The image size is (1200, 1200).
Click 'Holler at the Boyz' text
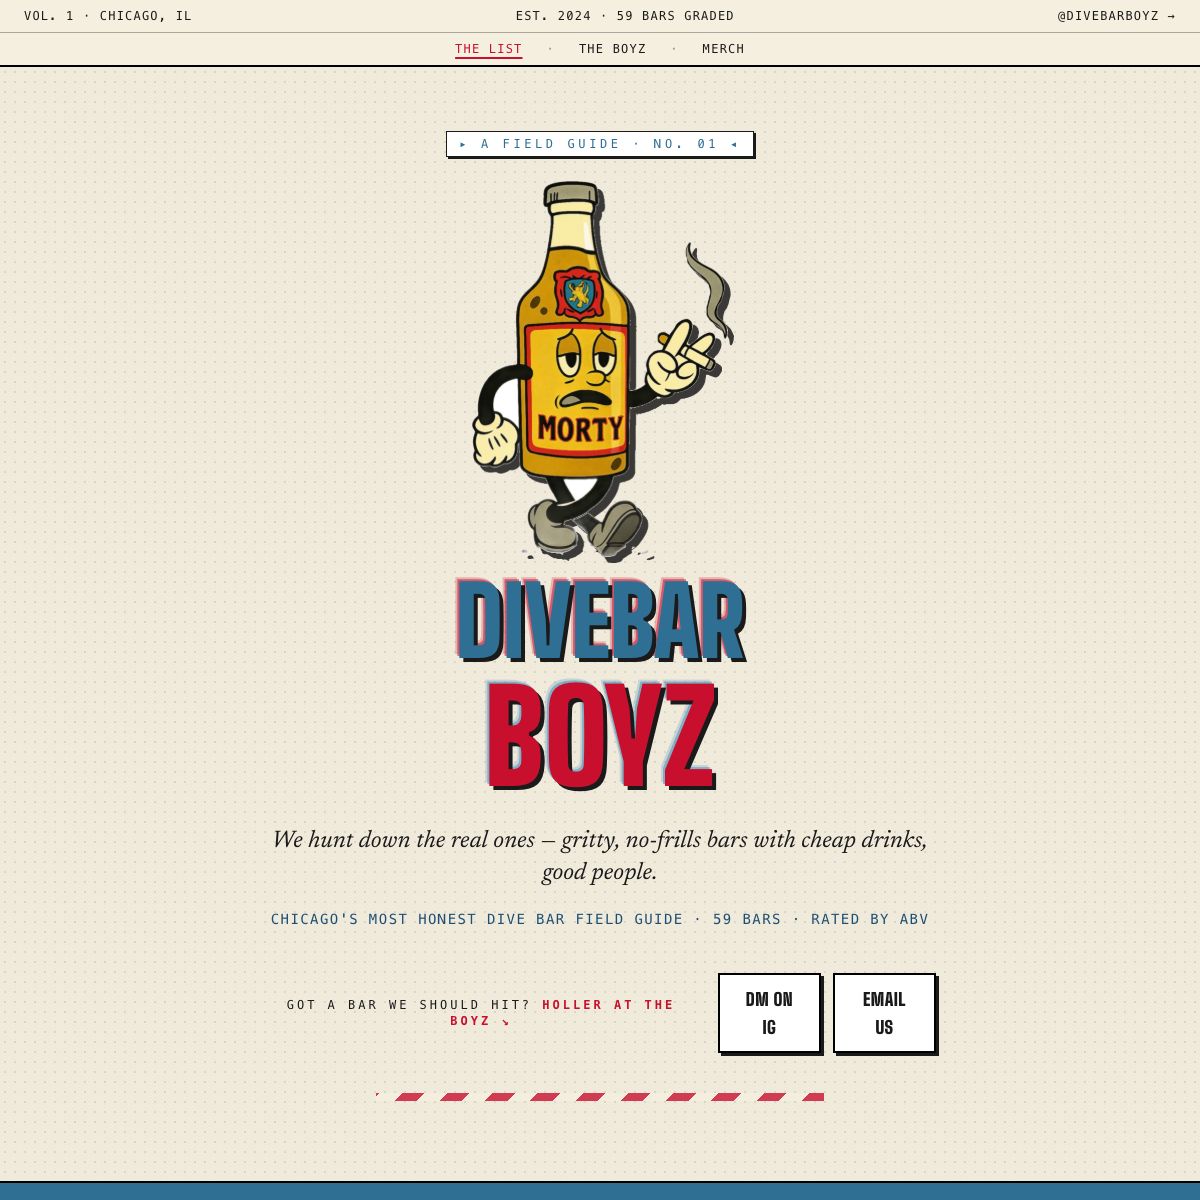tap(562, 1013)
